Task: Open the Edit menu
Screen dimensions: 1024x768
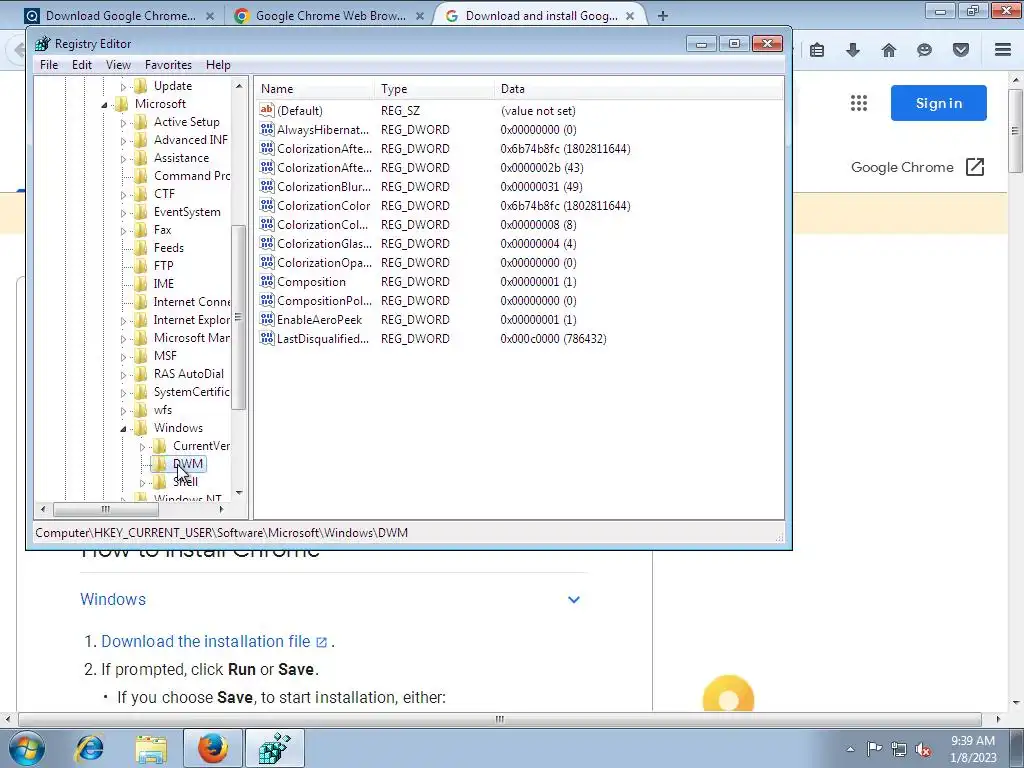Action: (82, 65)
